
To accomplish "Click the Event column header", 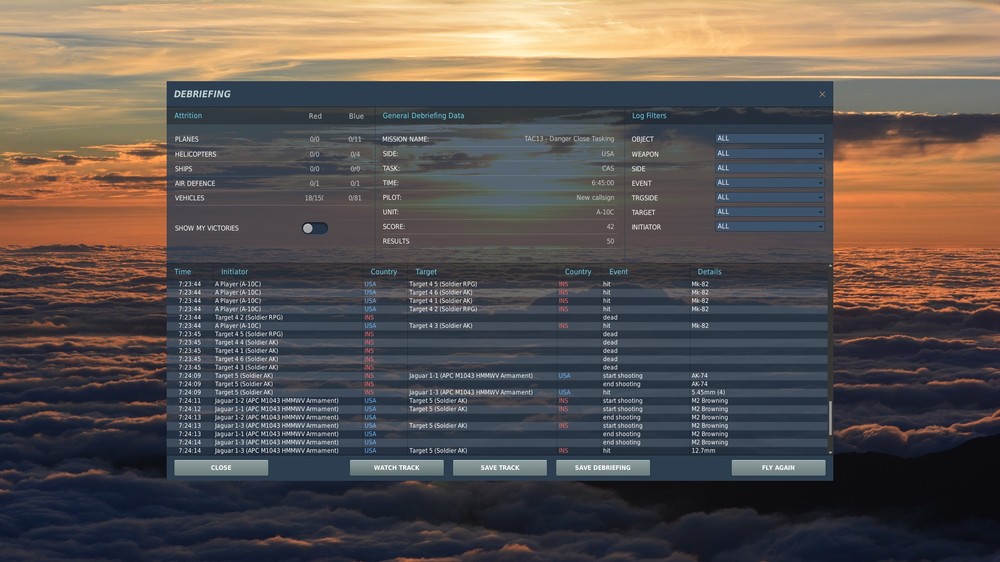I will pyautogui.click(x=618, y=272).
